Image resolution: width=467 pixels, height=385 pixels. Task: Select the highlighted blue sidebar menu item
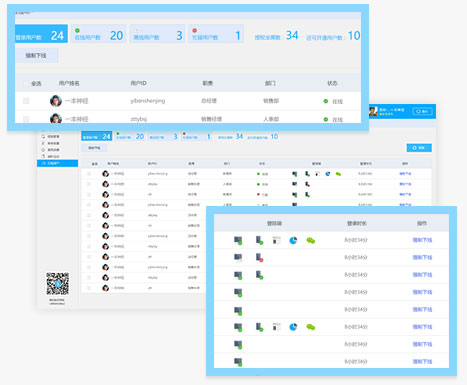point(57,163)
